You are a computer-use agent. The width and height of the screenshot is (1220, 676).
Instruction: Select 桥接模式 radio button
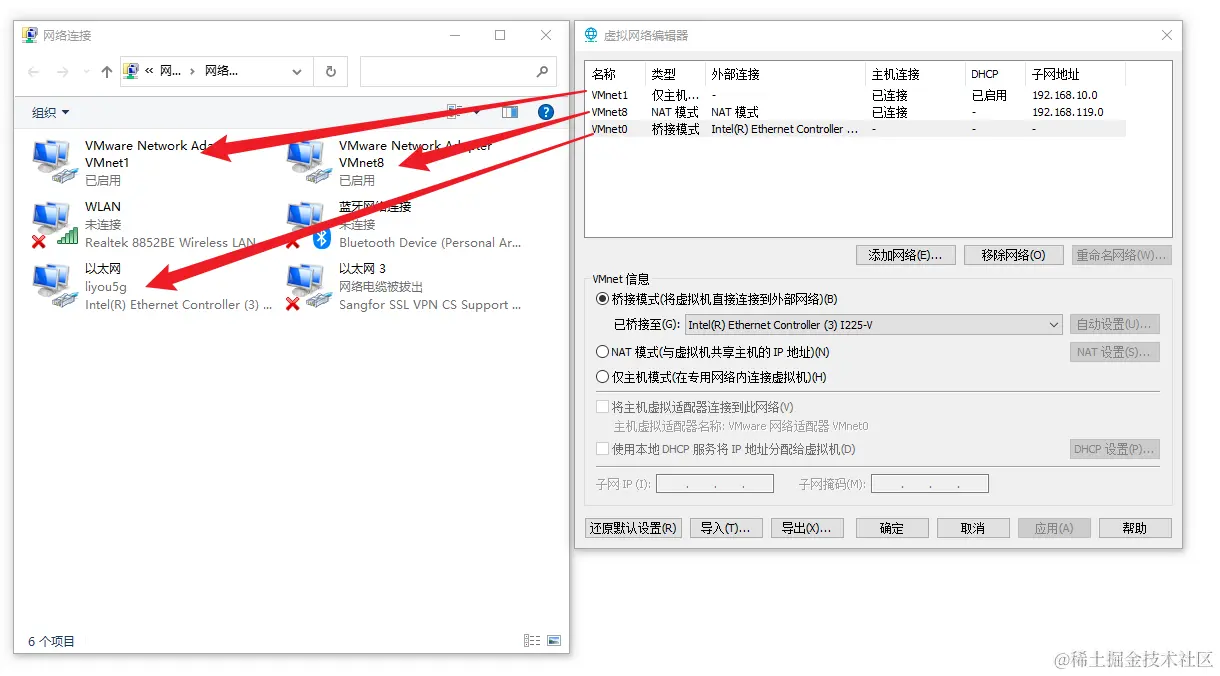(x=602, y=299)
